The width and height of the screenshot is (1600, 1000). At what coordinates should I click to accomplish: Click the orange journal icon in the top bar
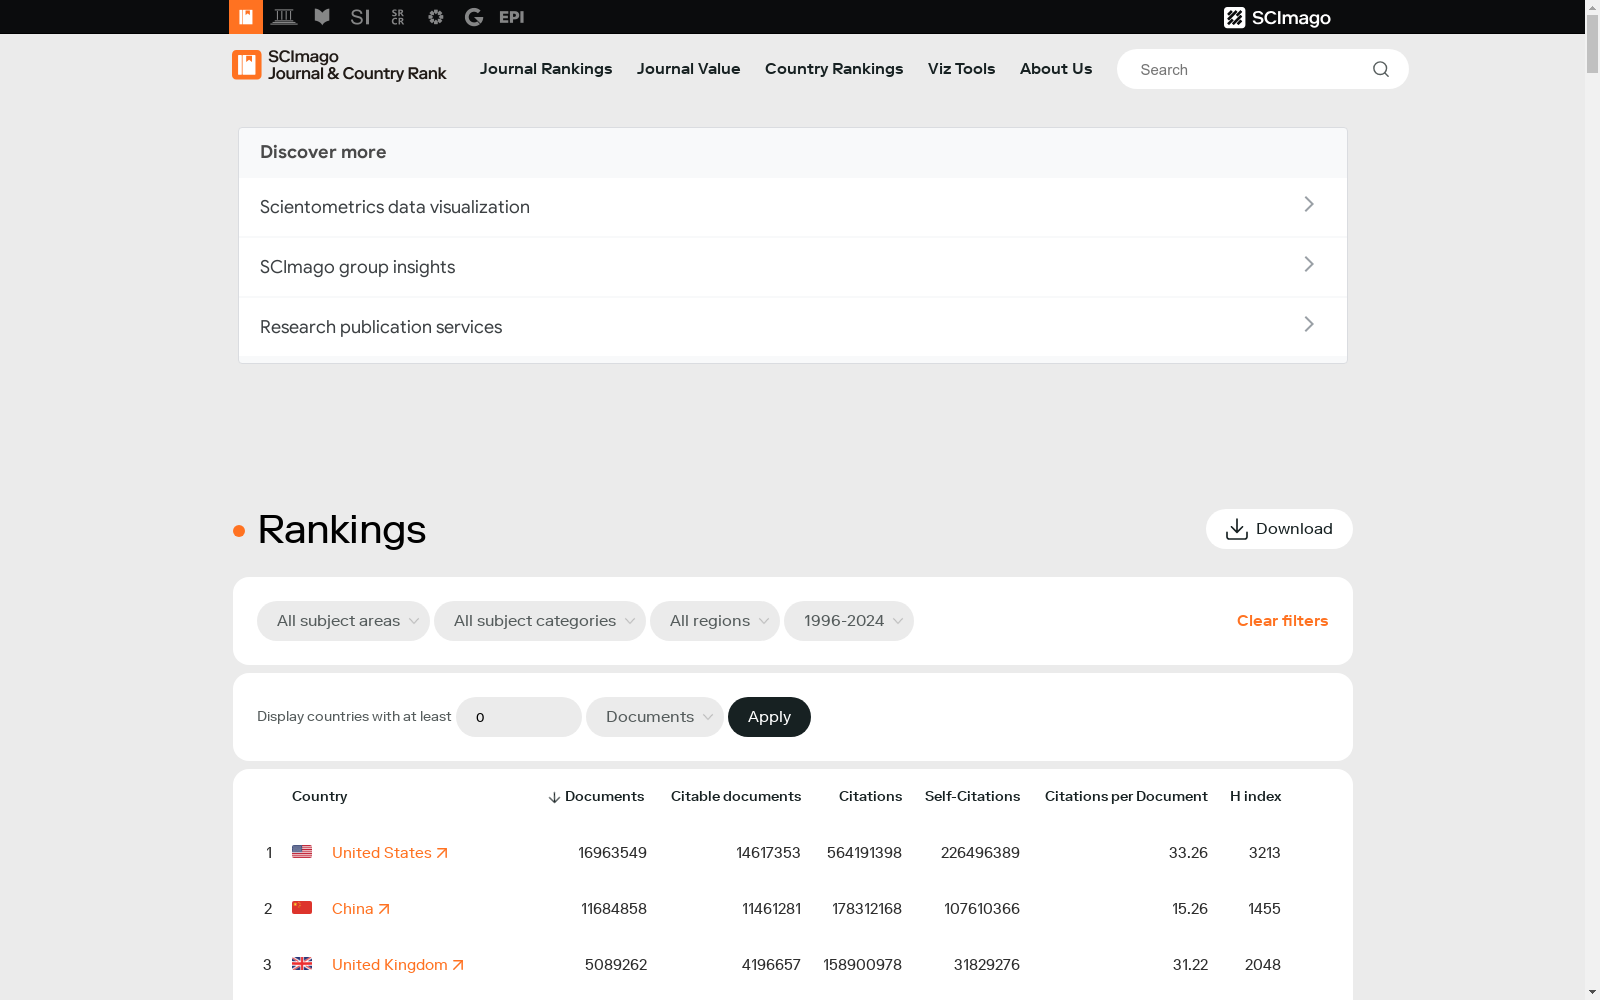tap(246, 17)
